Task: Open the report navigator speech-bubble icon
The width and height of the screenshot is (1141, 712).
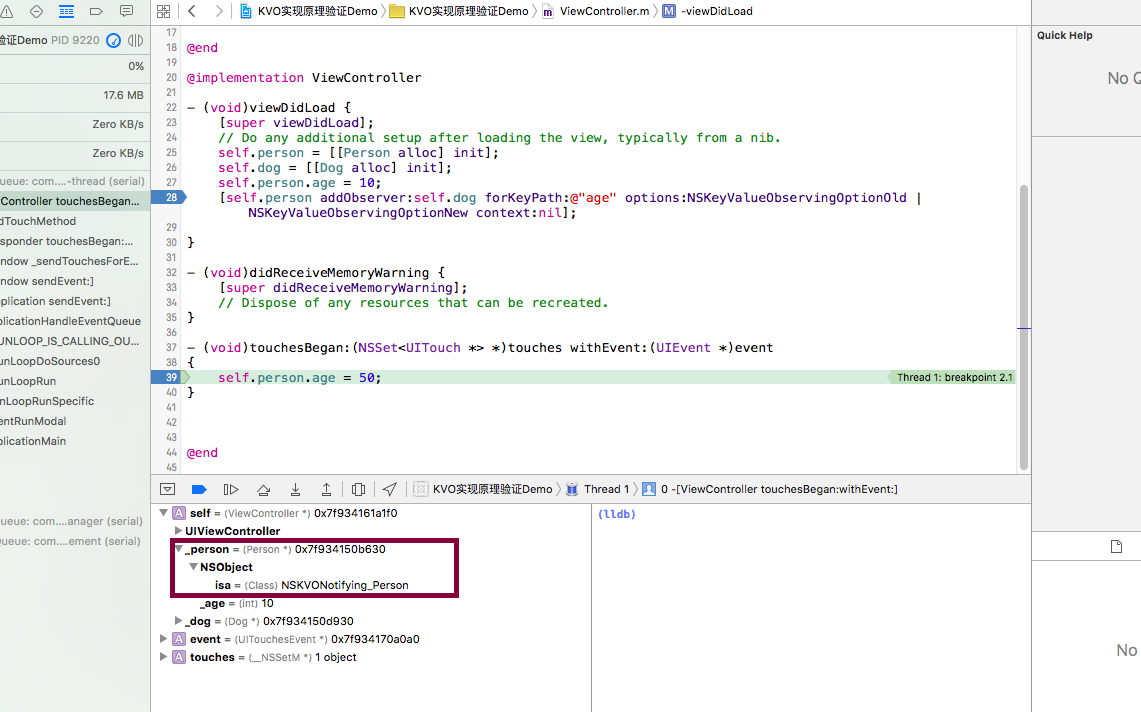Action: tap(126, 11)
